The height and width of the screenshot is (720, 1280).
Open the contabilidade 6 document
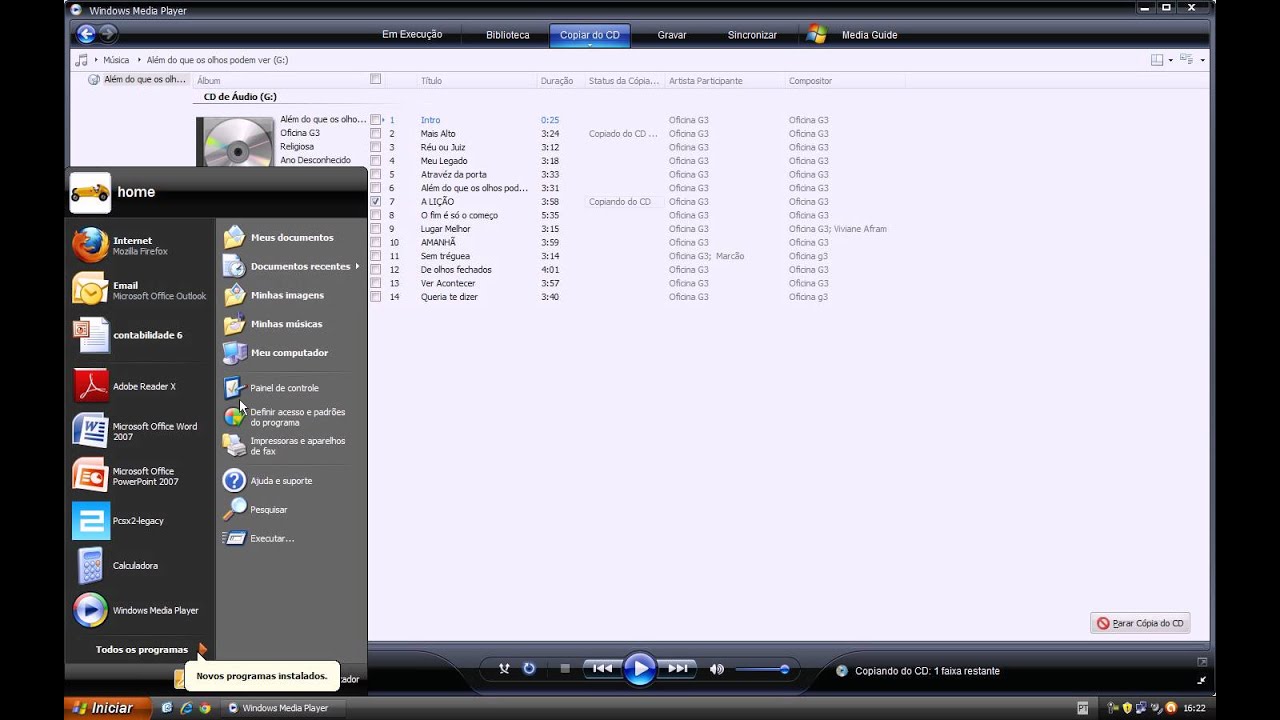(140, 335)
